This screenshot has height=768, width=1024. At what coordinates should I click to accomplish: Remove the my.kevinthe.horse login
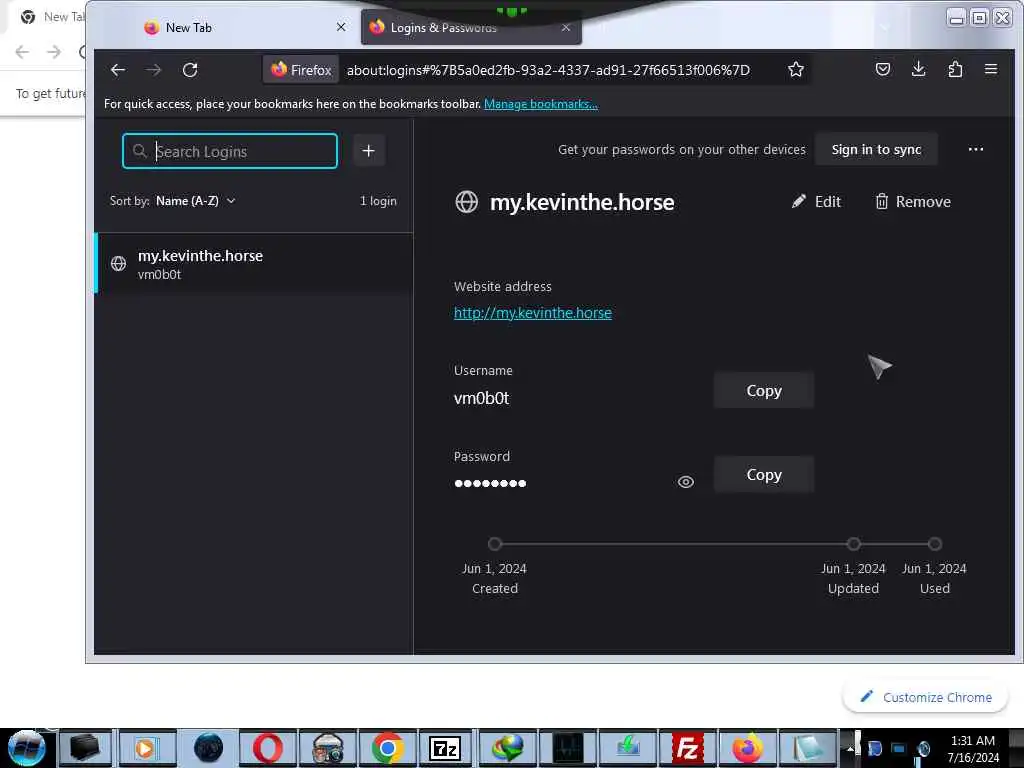(x=912, y=202)
